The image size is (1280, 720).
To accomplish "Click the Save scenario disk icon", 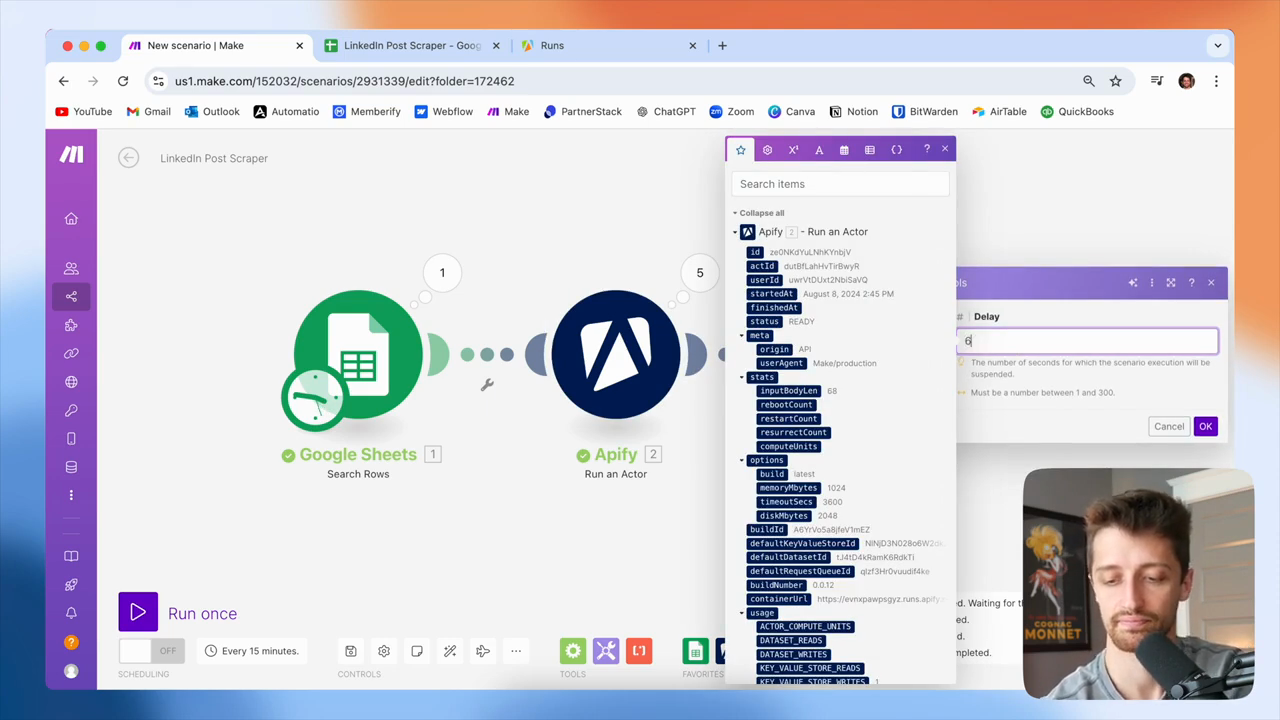I will point(351,651).
